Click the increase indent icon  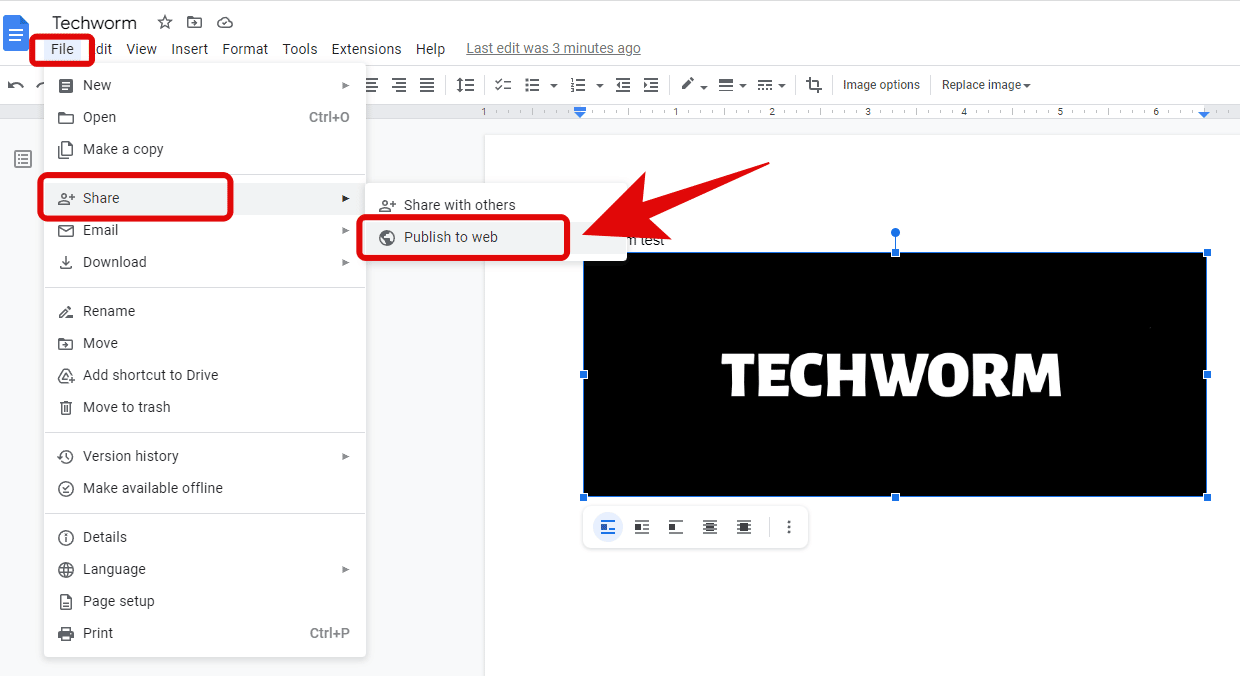pos(651,85)
